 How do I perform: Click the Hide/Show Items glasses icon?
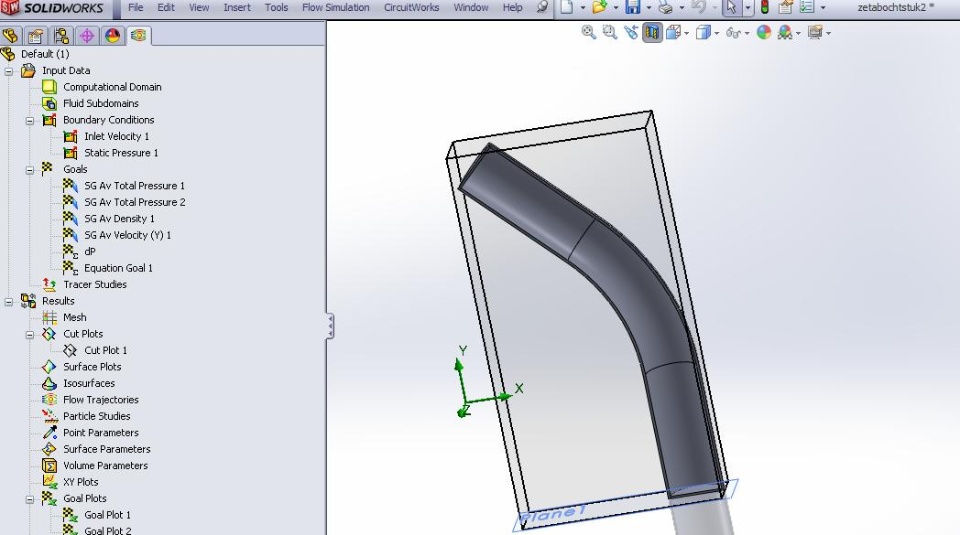[733, 32]
